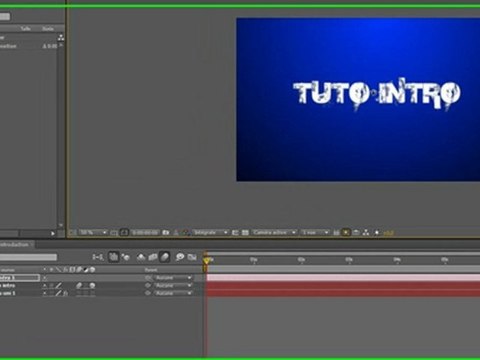The height and width of the screenshot is (360, 480).
Task: Open grid and guide options icon
Action: [114, 232]
